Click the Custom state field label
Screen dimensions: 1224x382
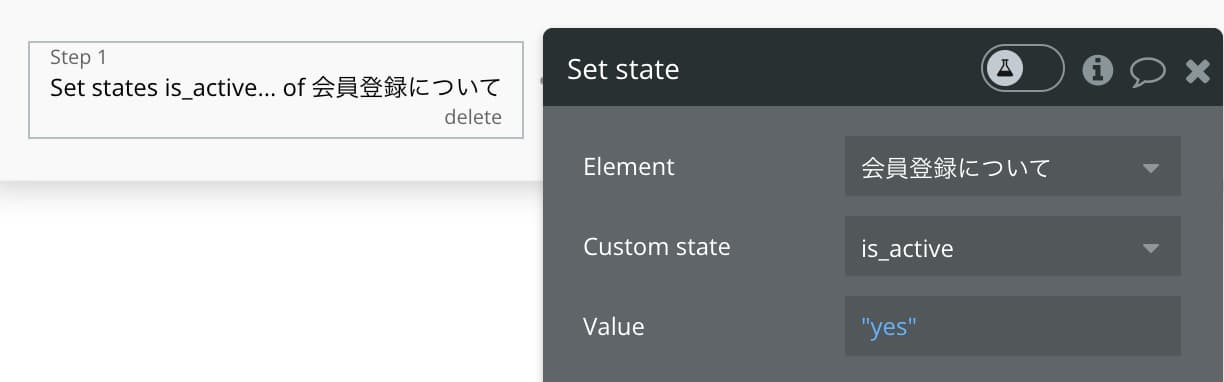pos(657,246)
